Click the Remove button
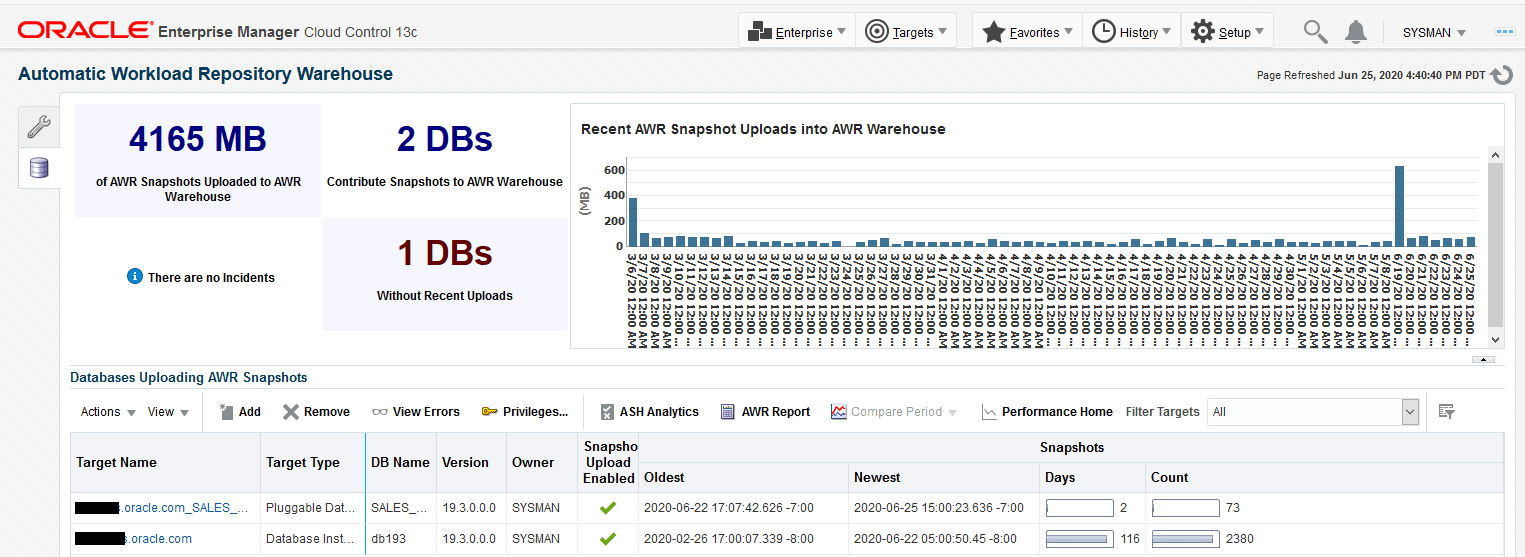This screenshot has width=1525, height=557. click(x=316, y=412)
